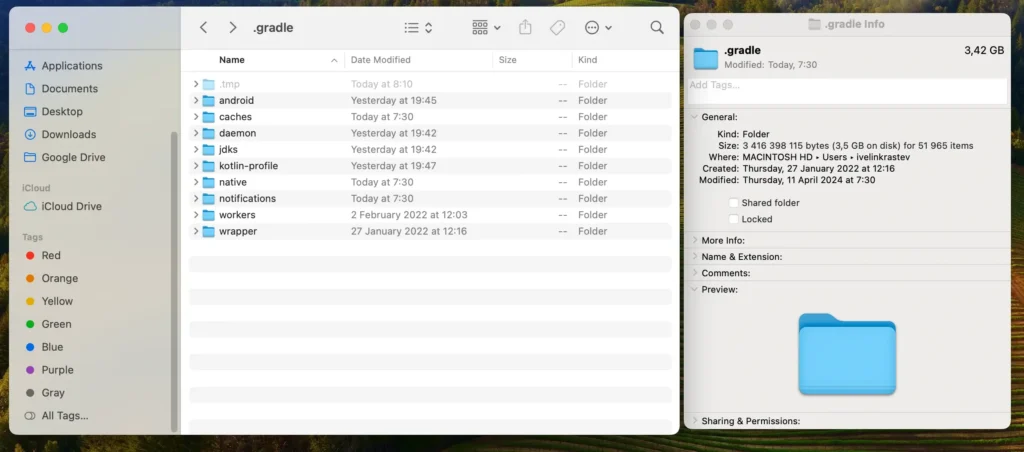Click All Tags… in sidebar

pos(64,415)
